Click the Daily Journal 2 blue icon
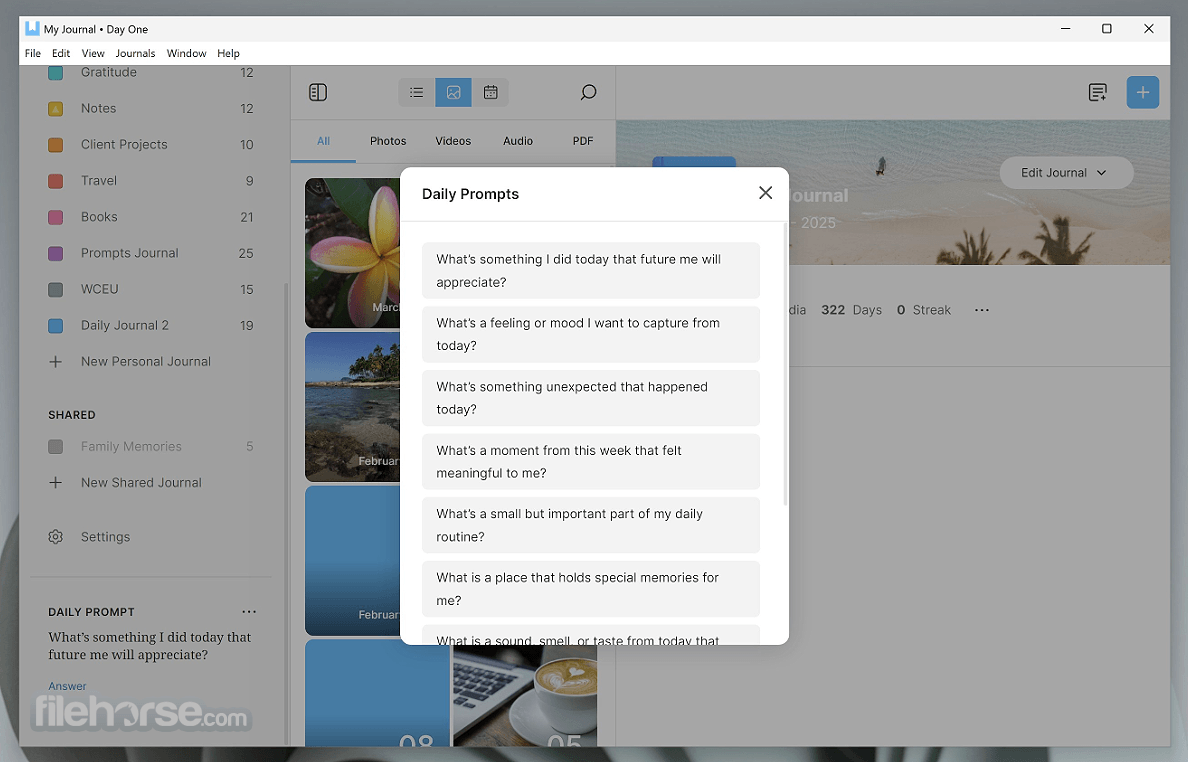Screen dimensions: 1188x762 [x=55, y=326]
